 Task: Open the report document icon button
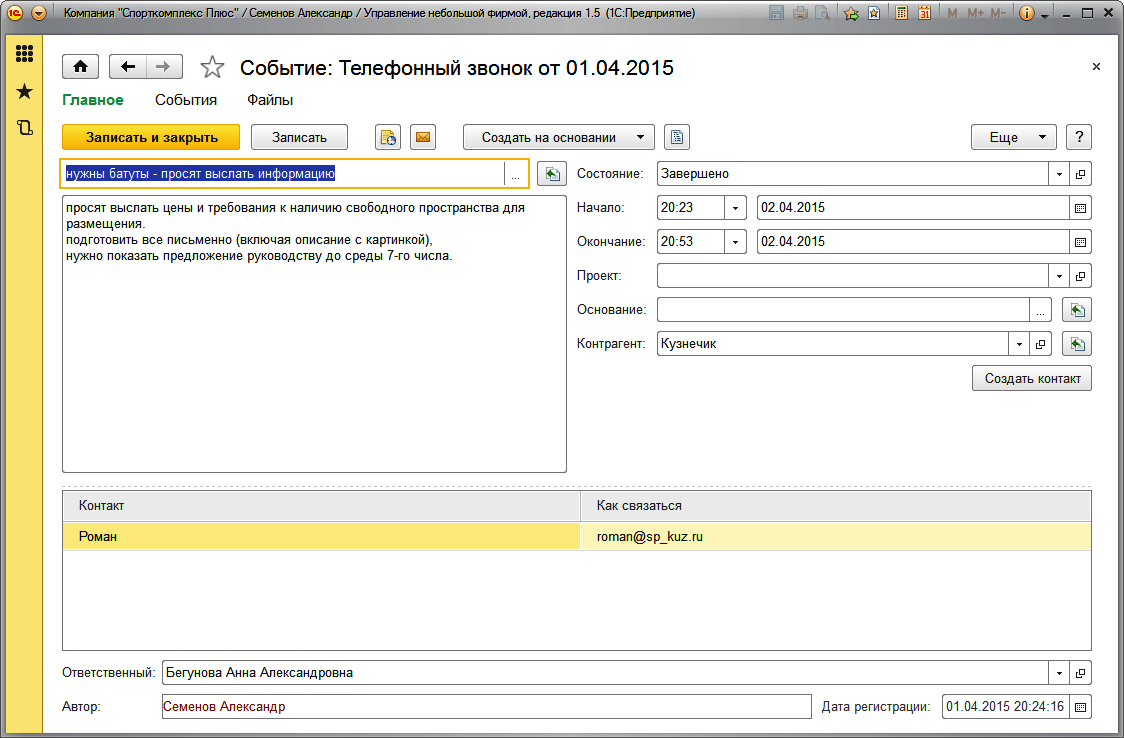(677, 137)
